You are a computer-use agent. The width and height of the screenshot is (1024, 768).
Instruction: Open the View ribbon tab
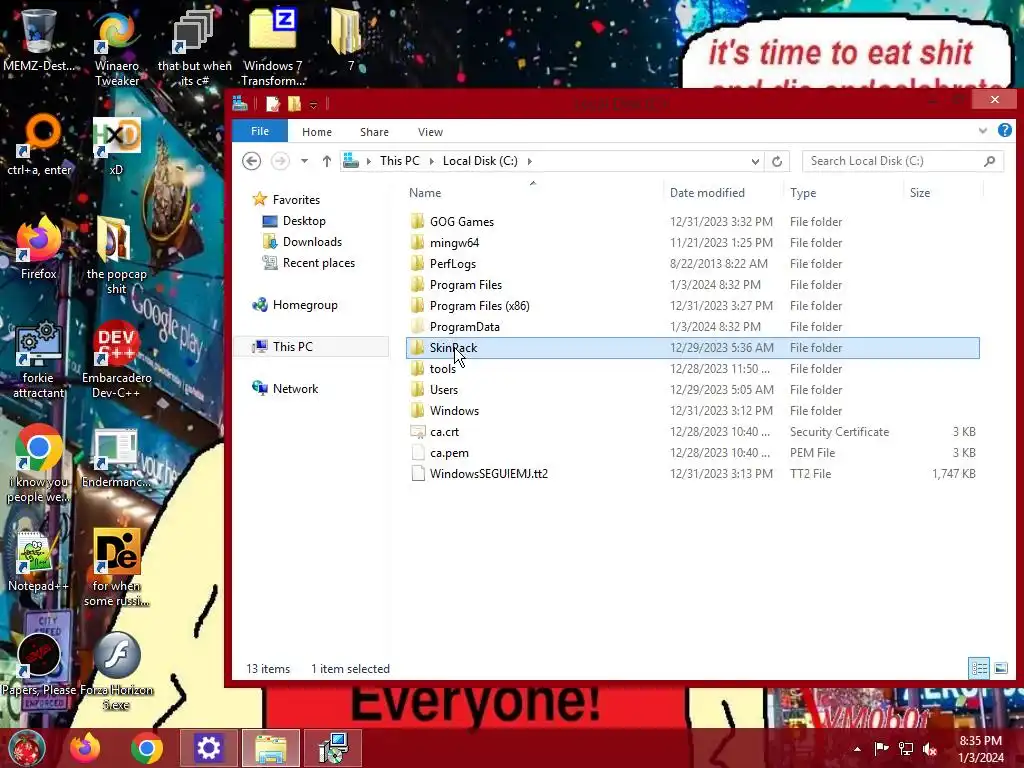tap(430, 132)
